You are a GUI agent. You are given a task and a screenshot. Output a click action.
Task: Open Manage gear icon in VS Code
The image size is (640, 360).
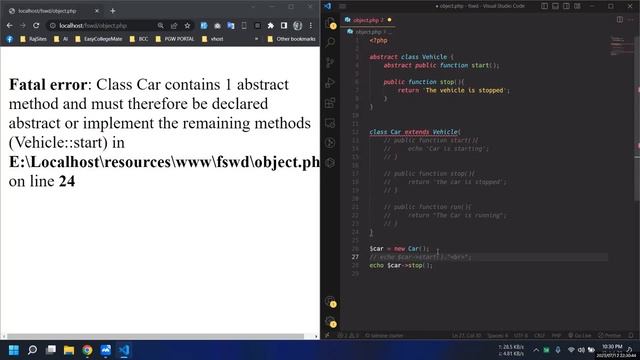331,322
